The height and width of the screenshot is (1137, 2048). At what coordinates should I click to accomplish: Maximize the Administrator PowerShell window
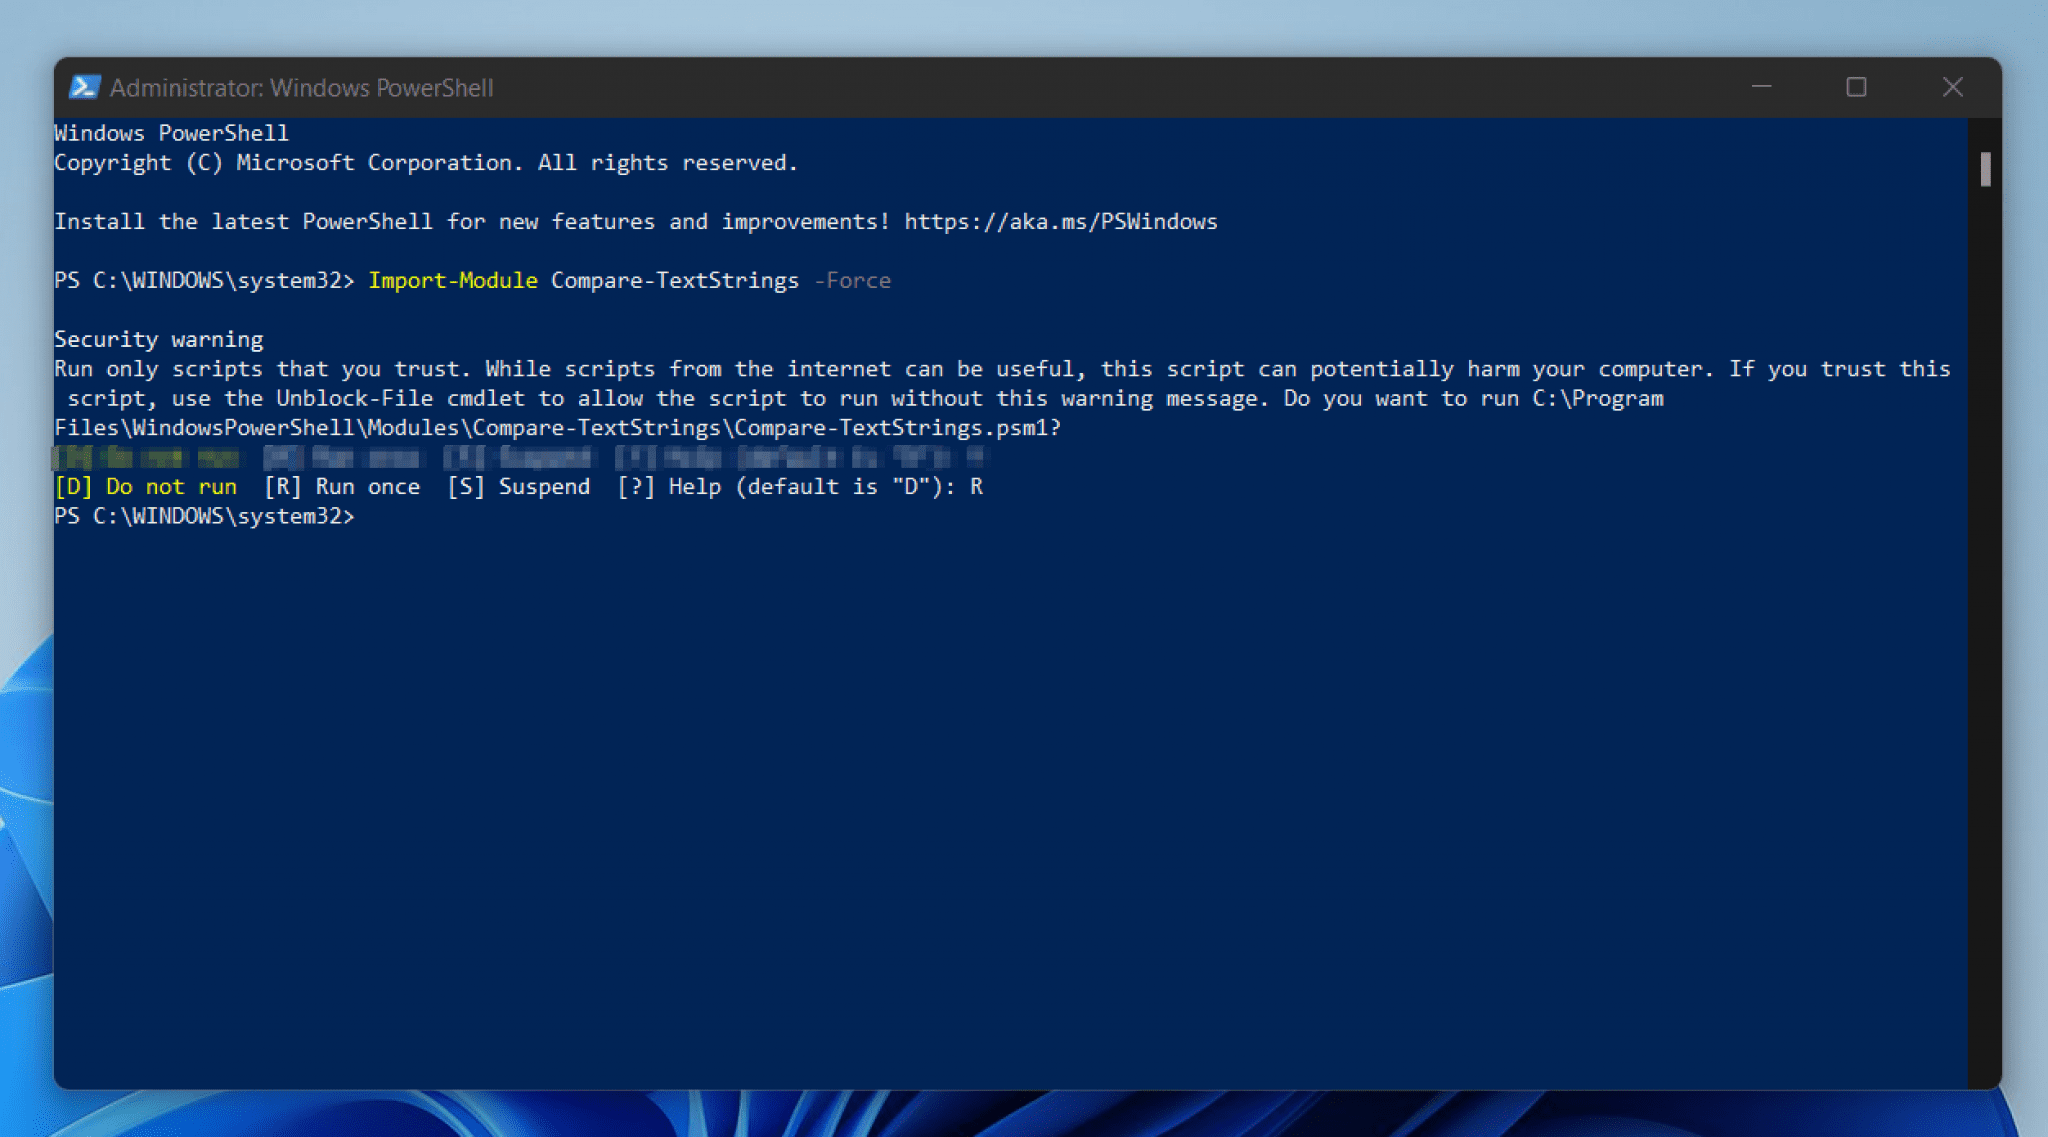pyautogui.click(x=1856, y=87)
